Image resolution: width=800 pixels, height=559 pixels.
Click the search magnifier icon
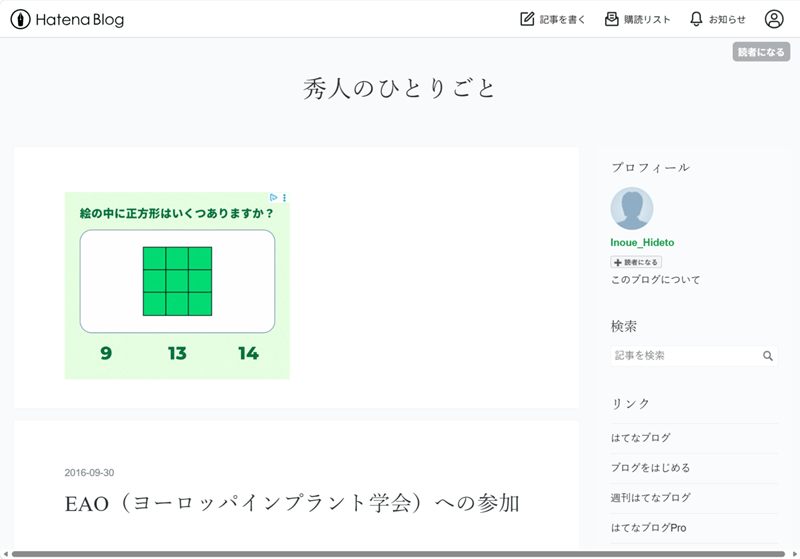pyautogui.click(x=768, y=356)
